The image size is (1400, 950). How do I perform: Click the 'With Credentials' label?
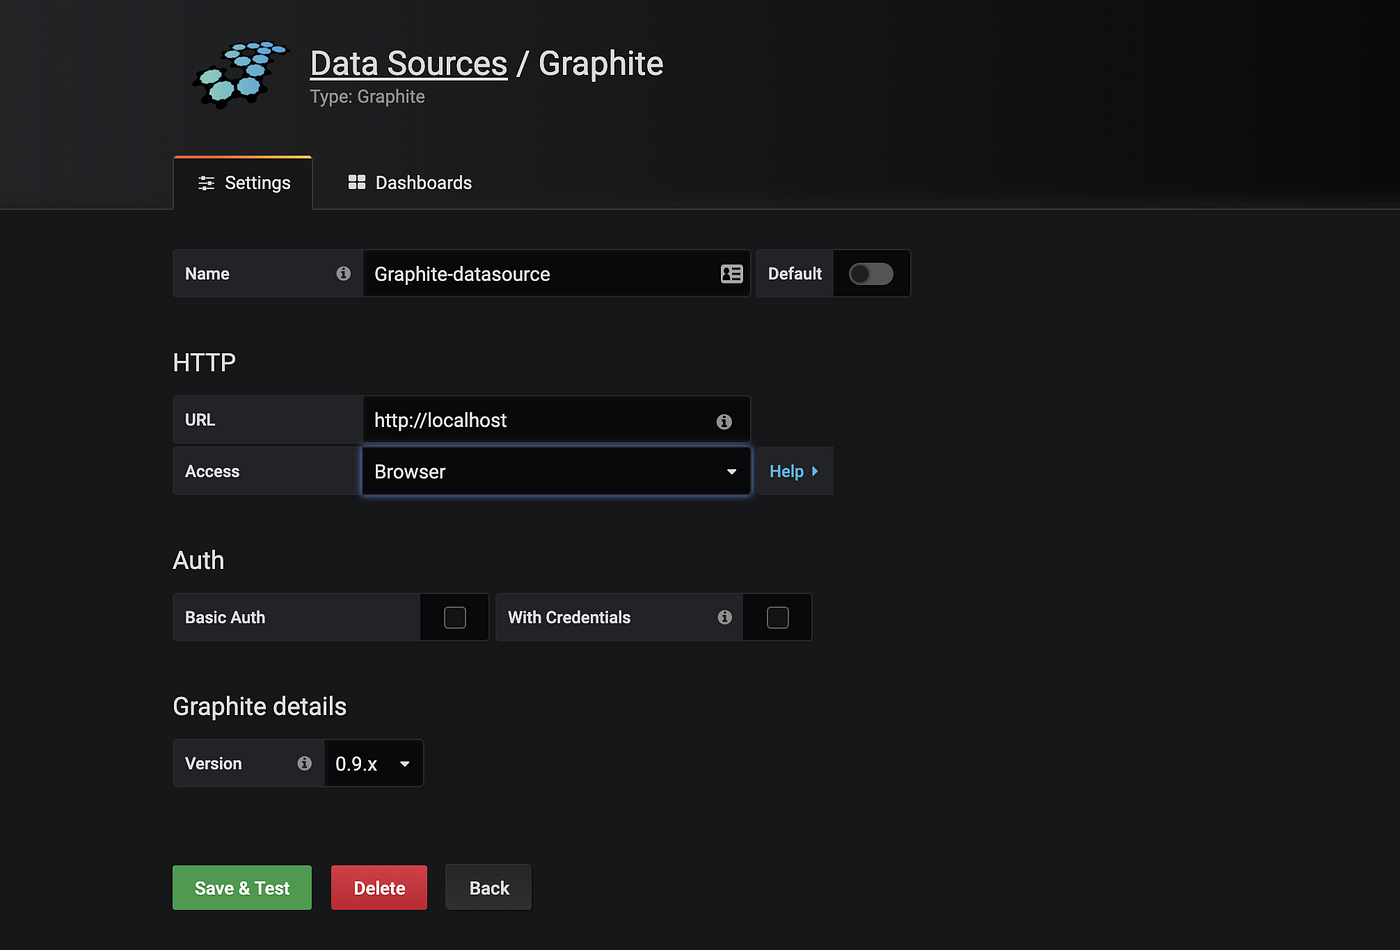pos(569,618)
